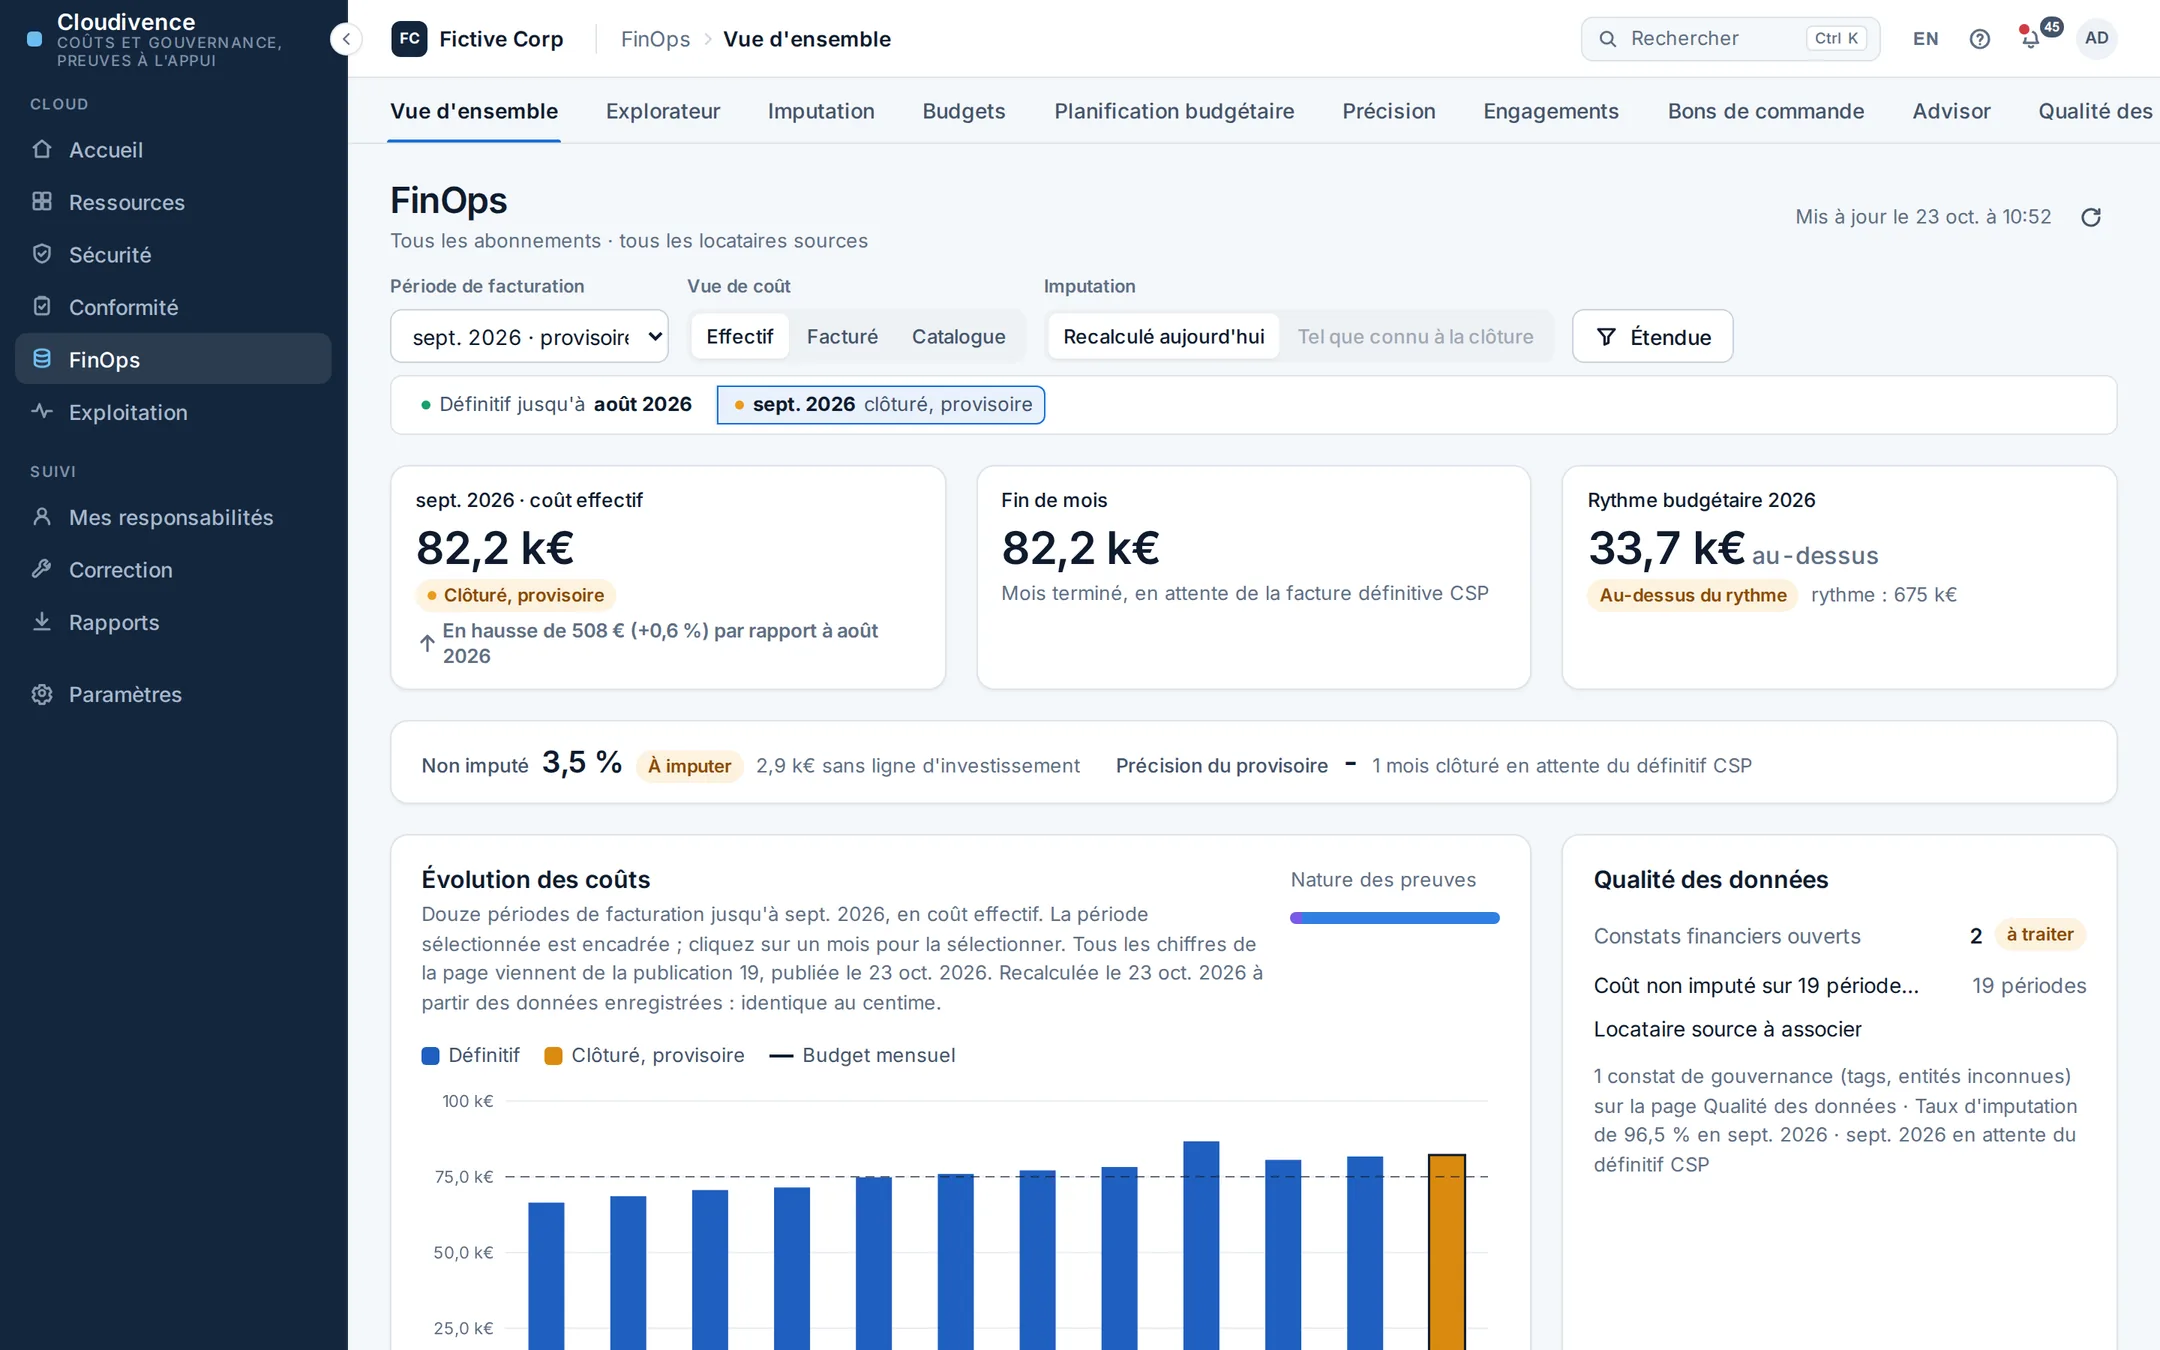The height and width of the screenshot is (1350, 2160).
Task: Refresh data with the reload icon
Action: tap(2091, 217)
